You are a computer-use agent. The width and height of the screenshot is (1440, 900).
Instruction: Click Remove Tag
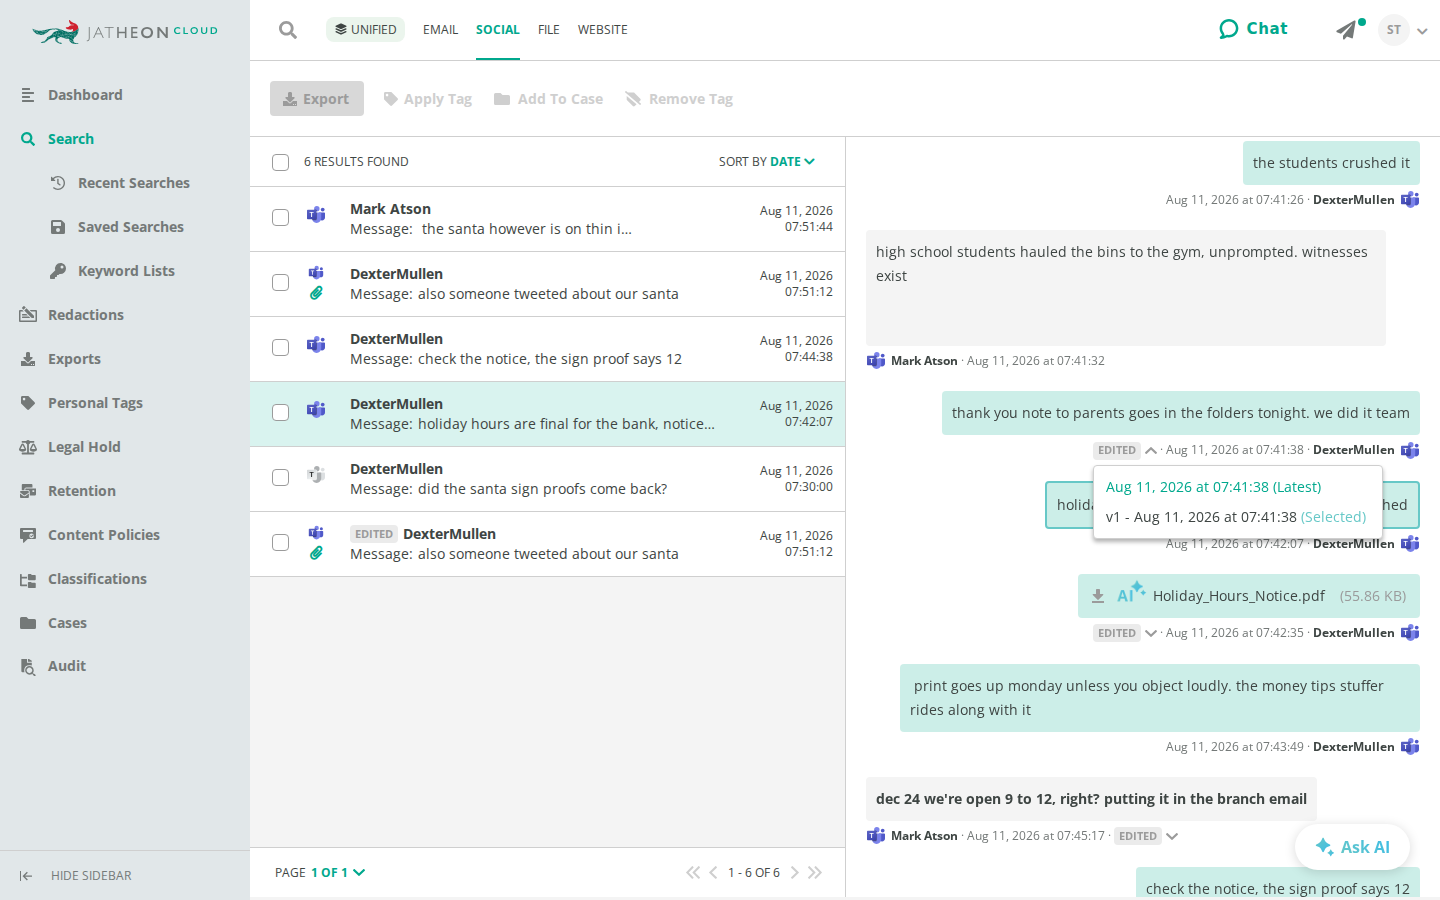tap(679, 99)
